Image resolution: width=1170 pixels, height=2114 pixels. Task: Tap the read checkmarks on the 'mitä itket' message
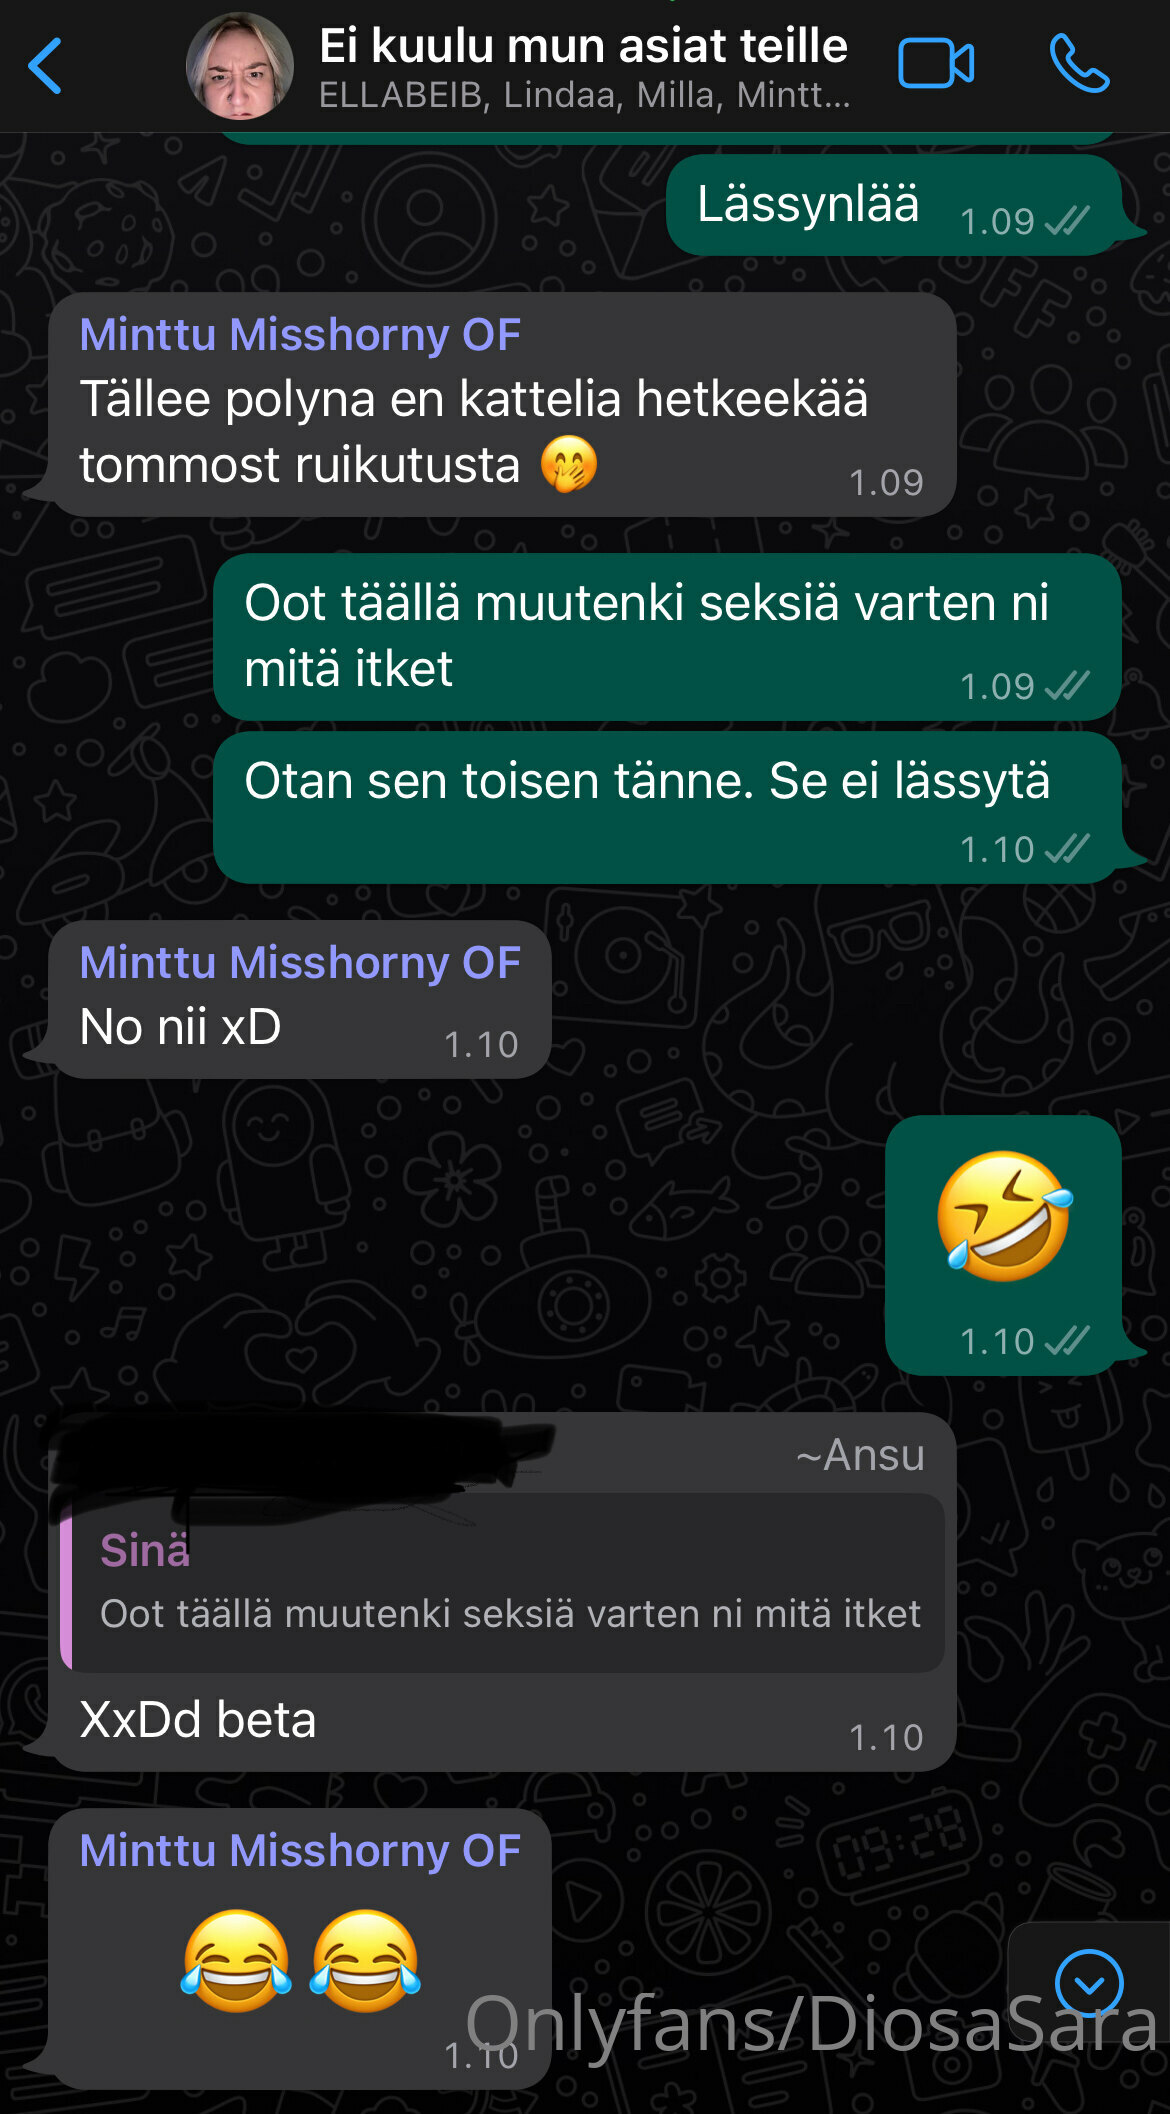click(1067, 686)
